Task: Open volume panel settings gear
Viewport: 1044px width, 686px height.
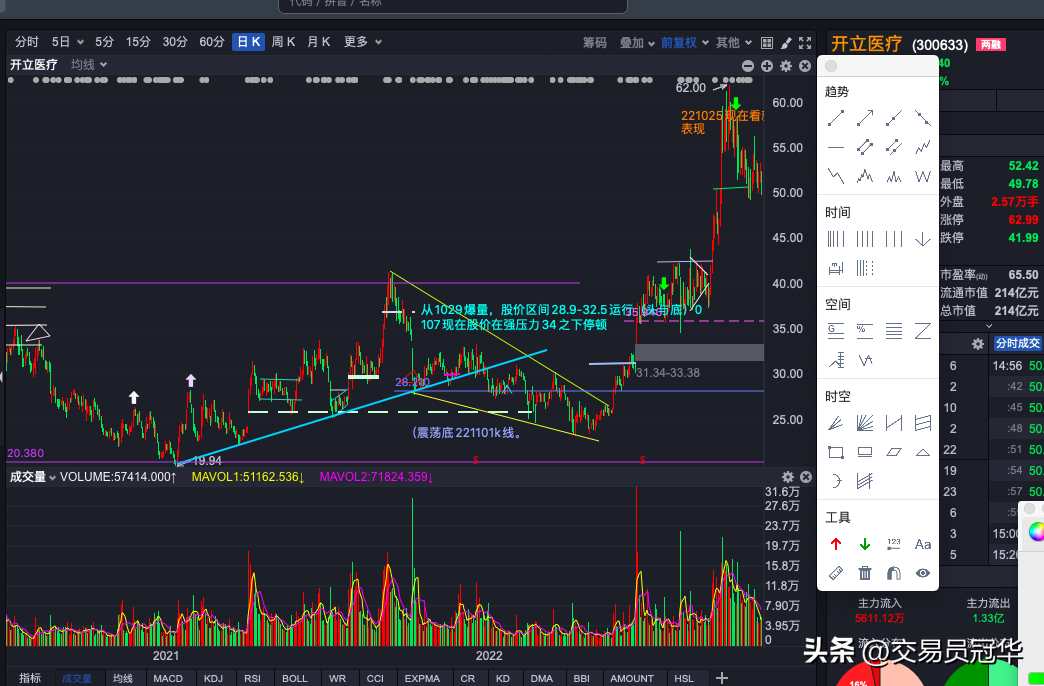Action: tap(788, 477)
